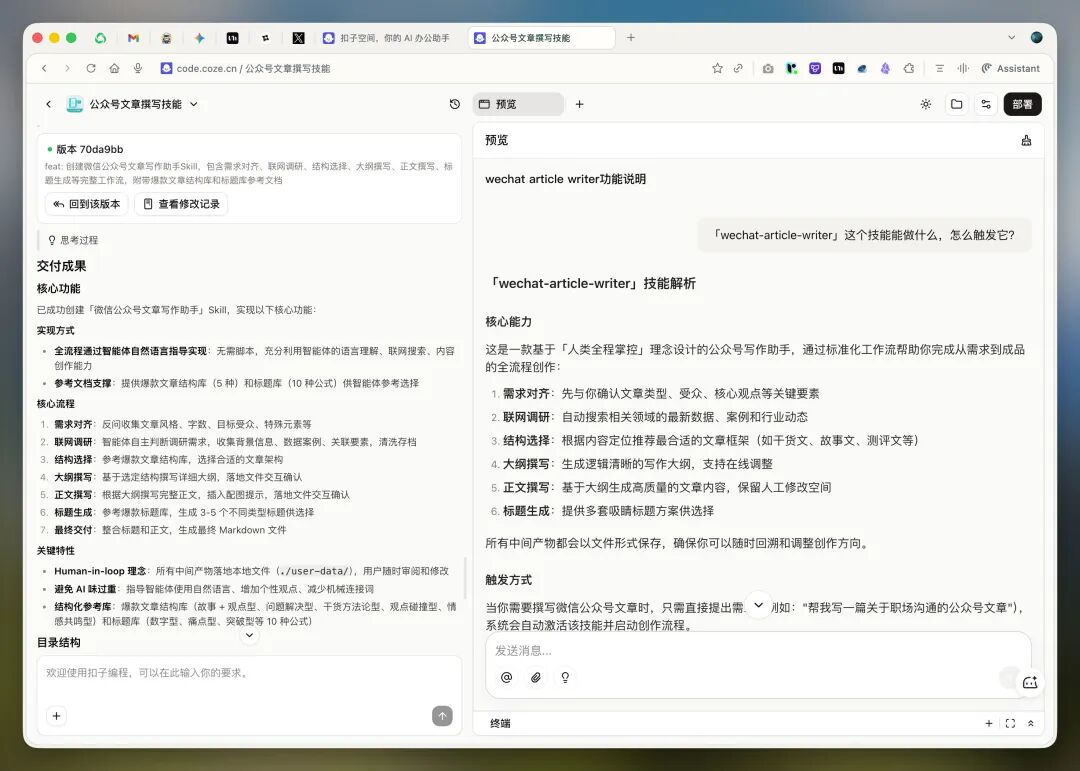Open the Assistant button in the browser toolbar

1010,68
